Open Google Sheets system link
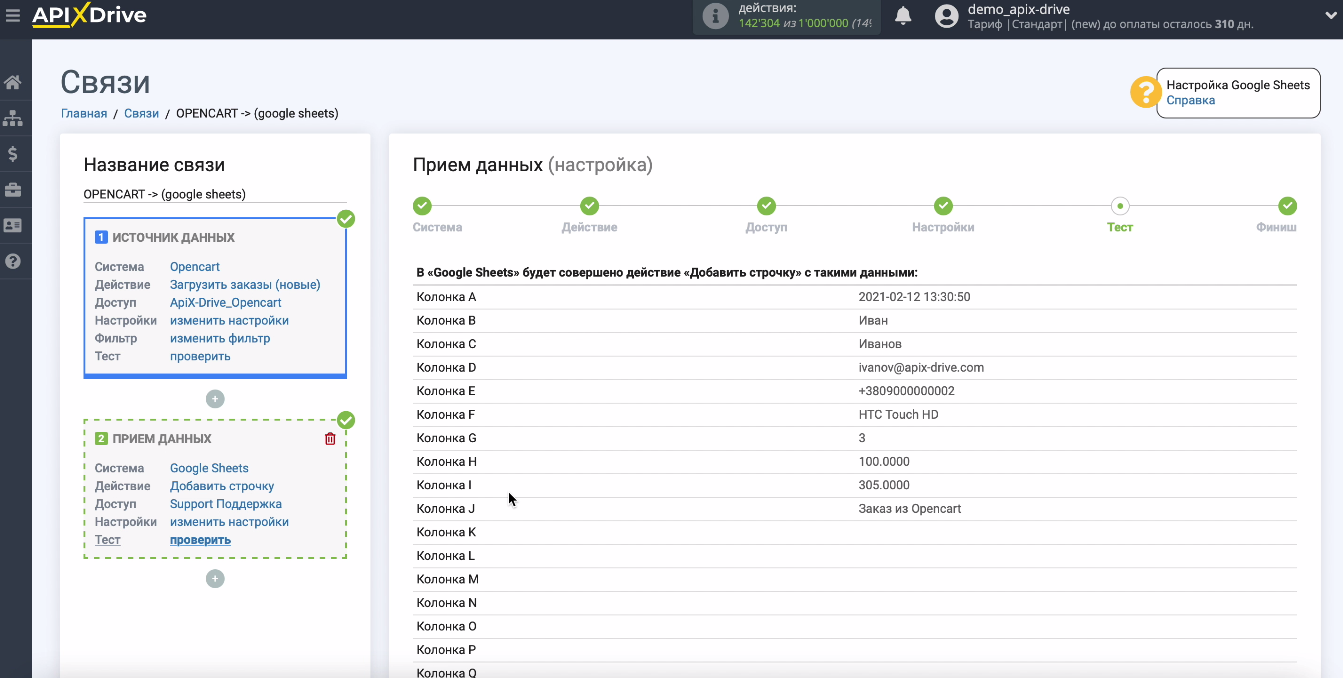The height and width of the screenshot is (678, 1343). 209,468
